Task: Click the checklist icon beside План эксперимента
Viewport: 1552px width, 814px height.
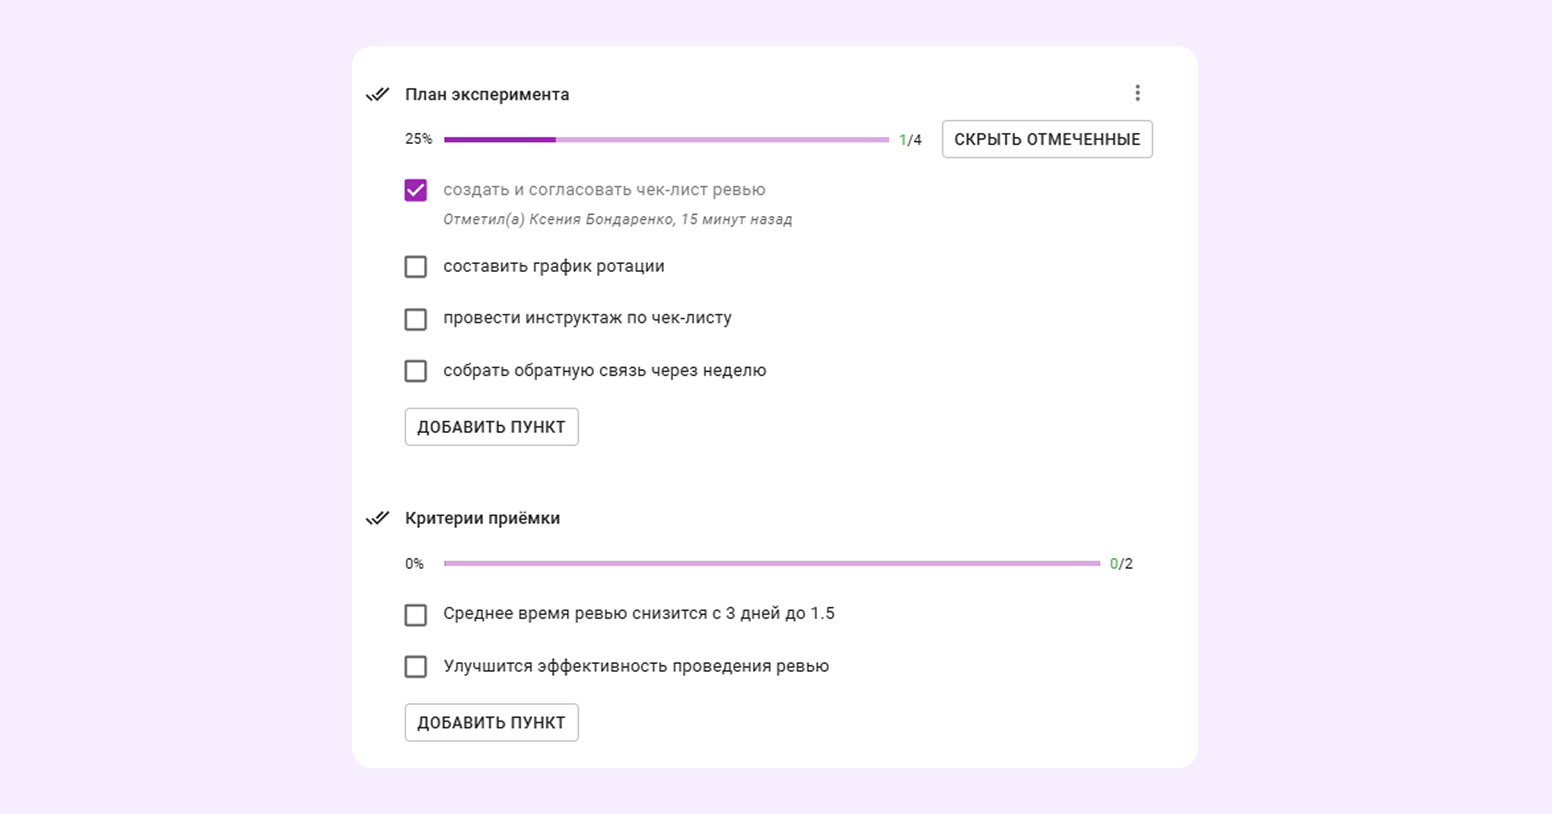Action: coord(377,95)
